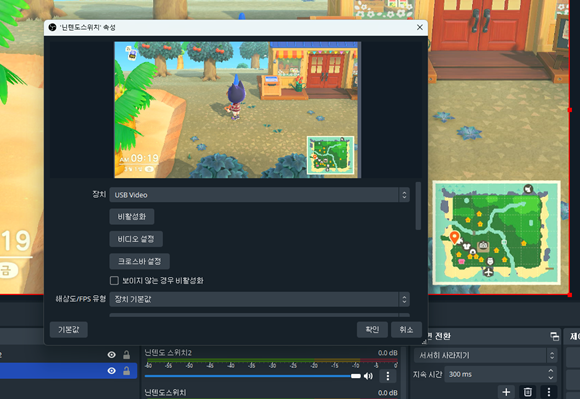
Task: Click the 닌텐도스위치 mixer label
Action: point(165,392)
